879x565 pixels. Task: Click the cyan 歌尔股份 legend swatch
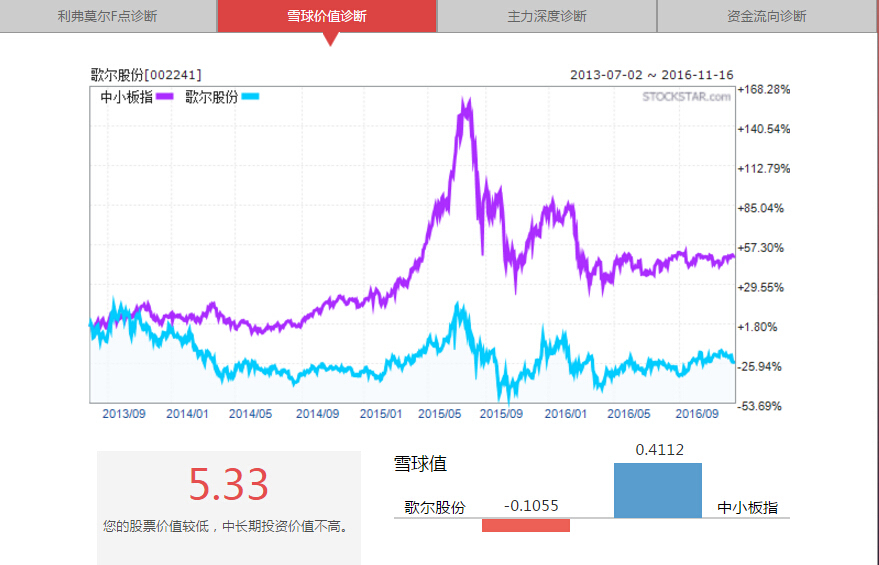250,96
